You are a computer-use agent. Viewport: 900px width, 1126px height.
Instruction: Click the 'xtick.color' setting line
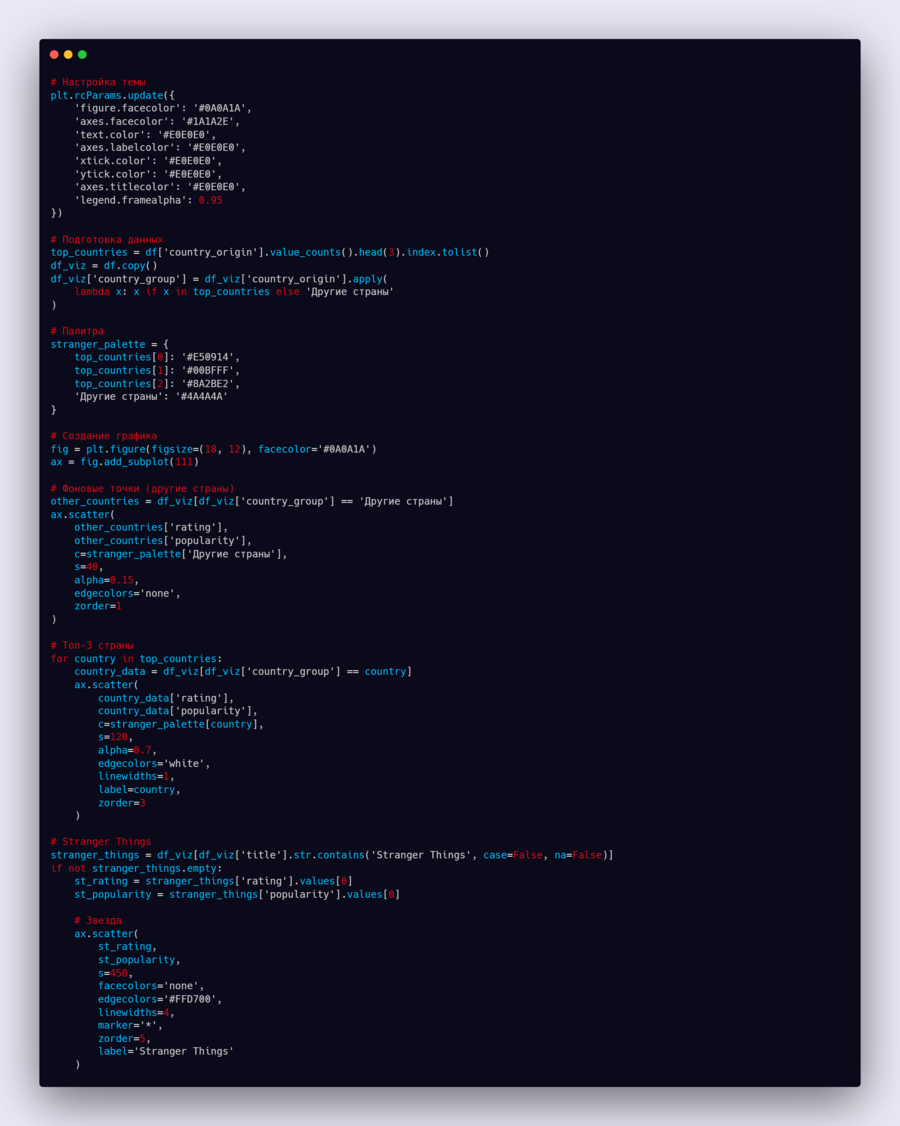point(148,161)
